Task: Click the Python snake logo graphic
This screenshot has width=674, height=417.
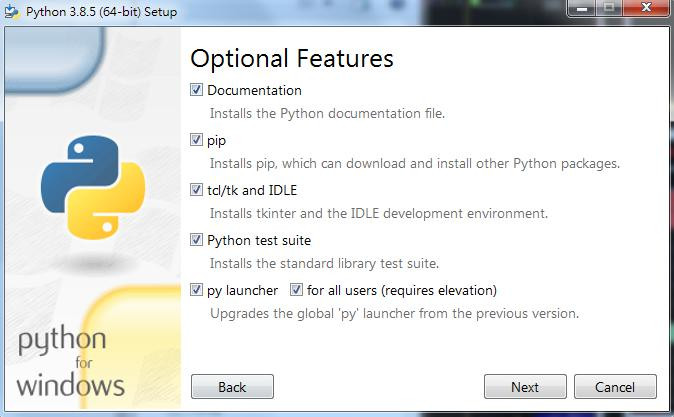Action: coord(93,187)
